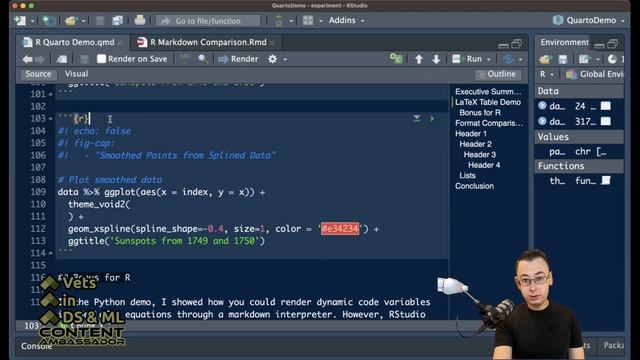Click the Publish document icon
This screenshot has height=360, width=640.
(x=509, y=59)
